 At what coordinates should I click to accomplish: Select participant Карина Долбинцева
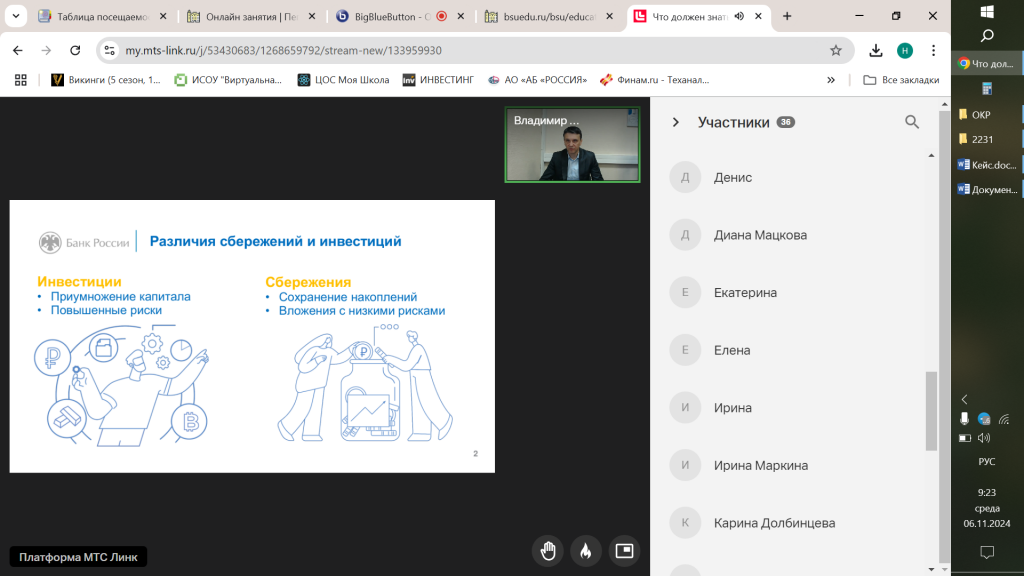pyautogui.click(x=774, y=523)
